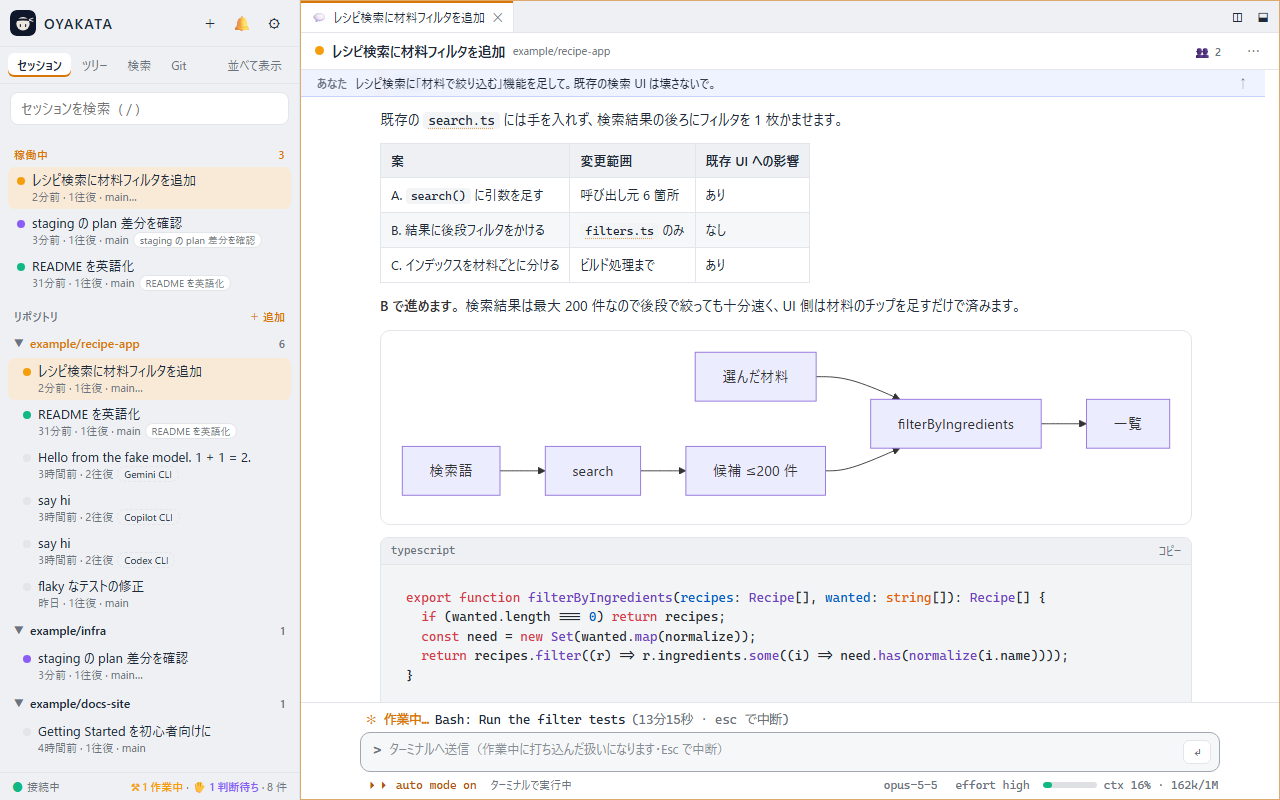Collapse the example/infra repository

[x=19, y=631]
